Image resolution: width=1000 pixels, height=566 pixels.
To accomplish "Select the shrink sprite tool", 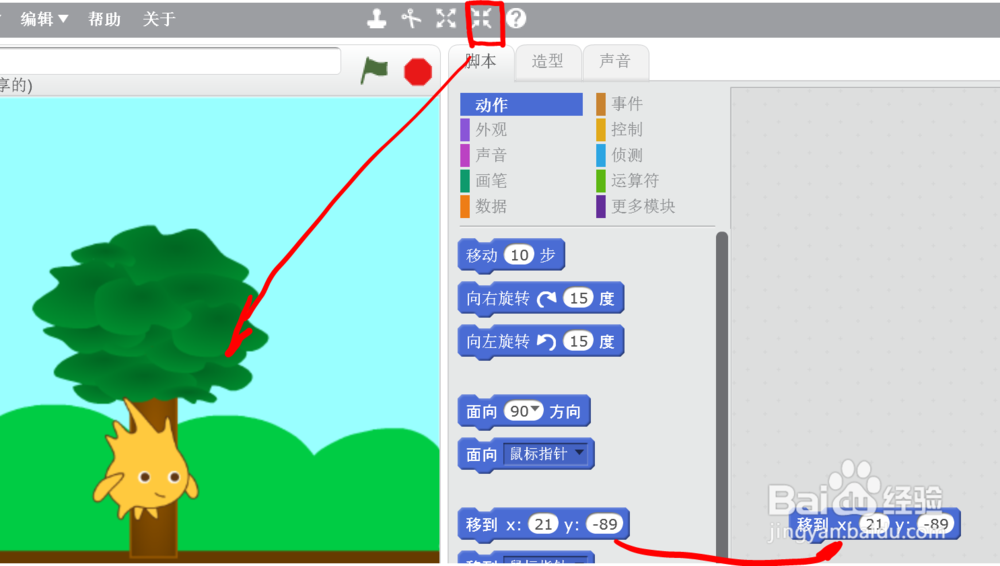I will click(482, 19).
